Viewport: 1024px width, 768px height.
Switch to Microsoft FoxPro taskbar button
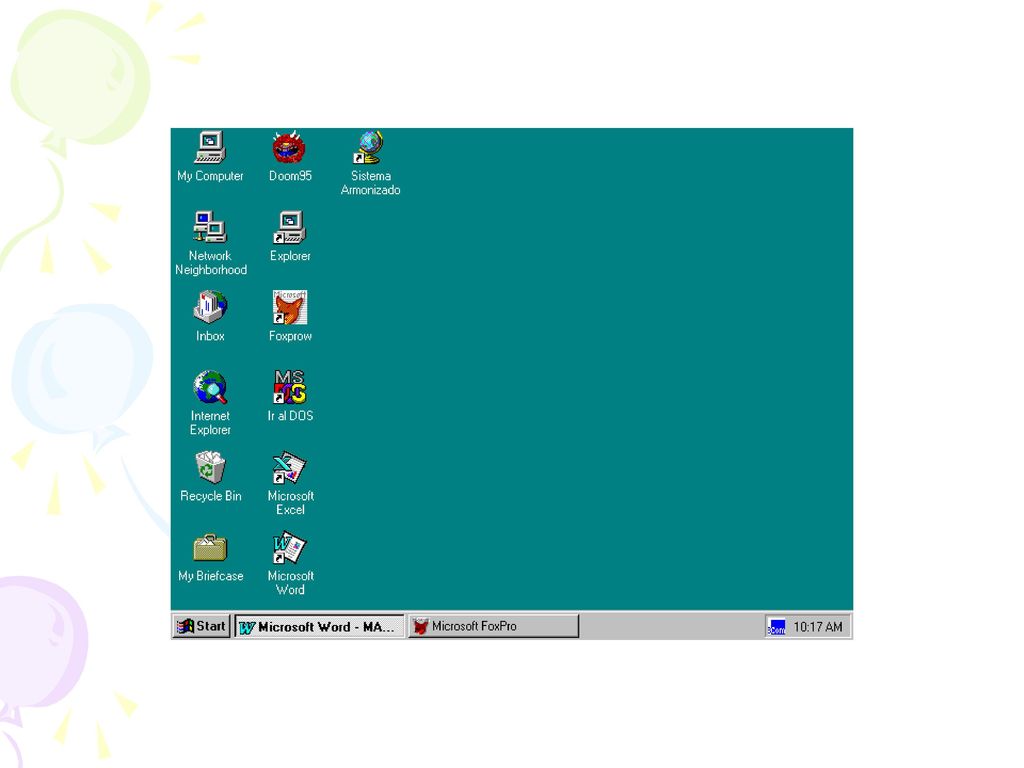click(x=494, y=626)
